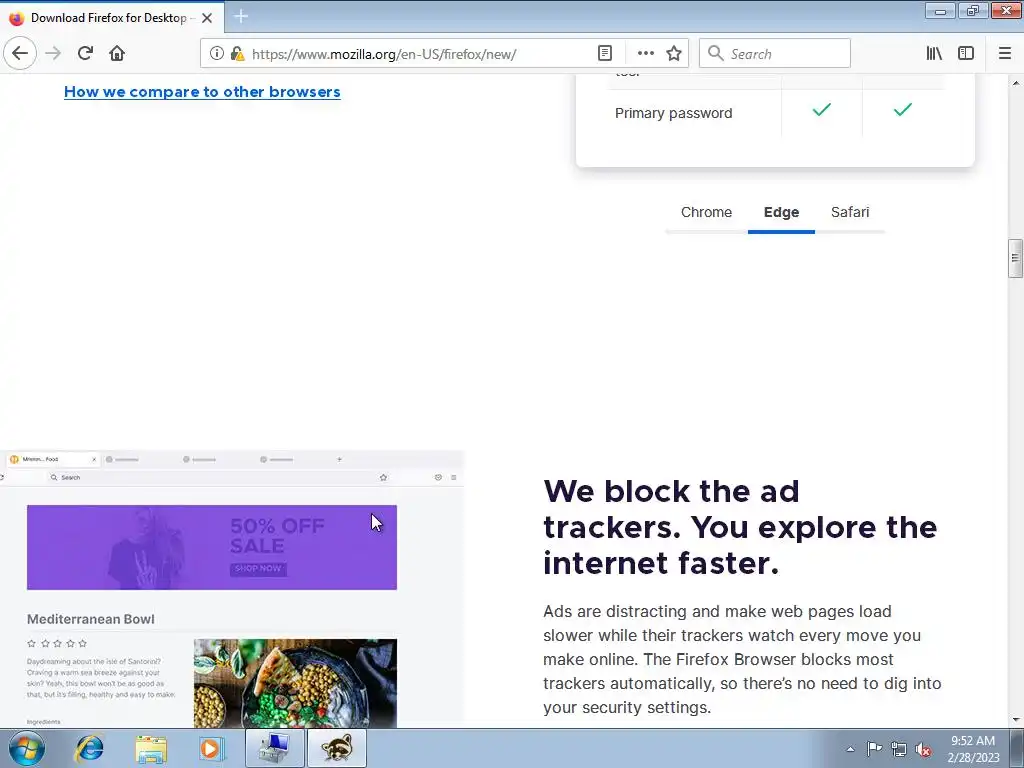The height and width of the screenshot is (768, 1024).
Task: Click the We block the ad trackers heading
Action: 740,527
